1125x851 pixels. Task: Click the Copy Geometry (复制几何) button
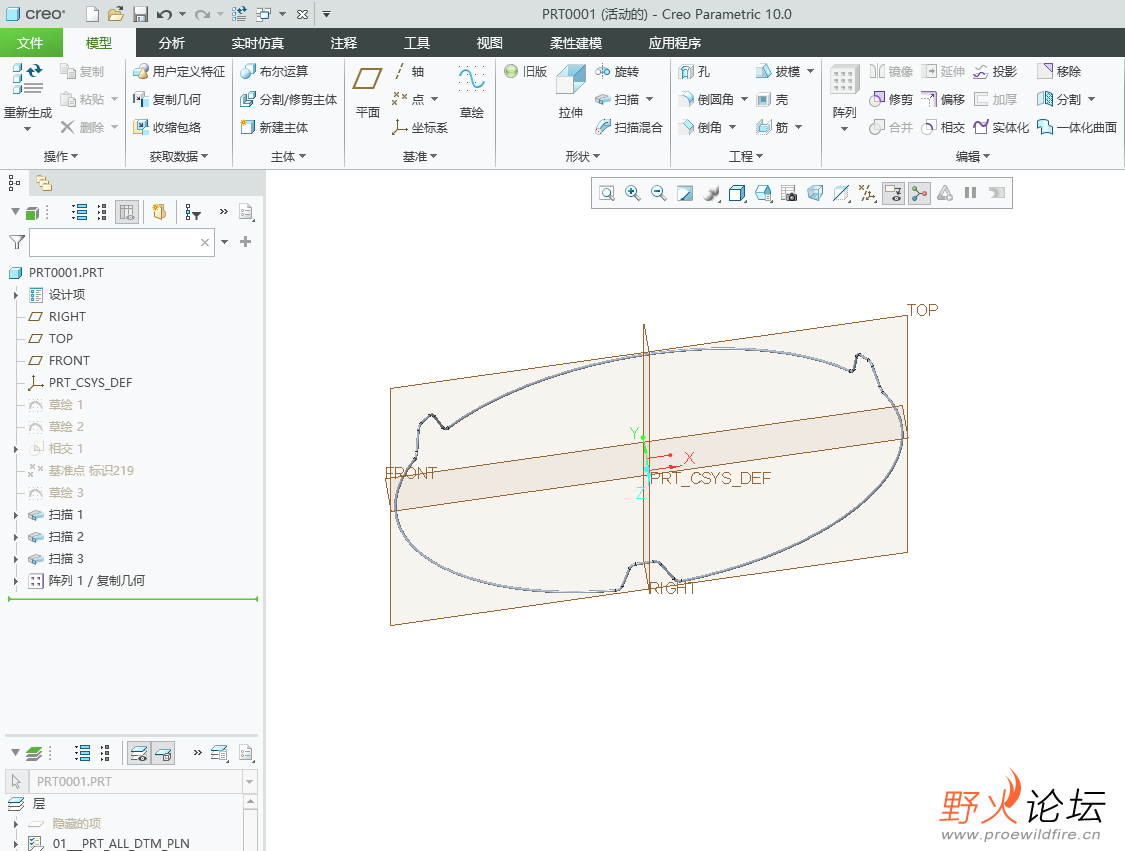click(167, 99)
